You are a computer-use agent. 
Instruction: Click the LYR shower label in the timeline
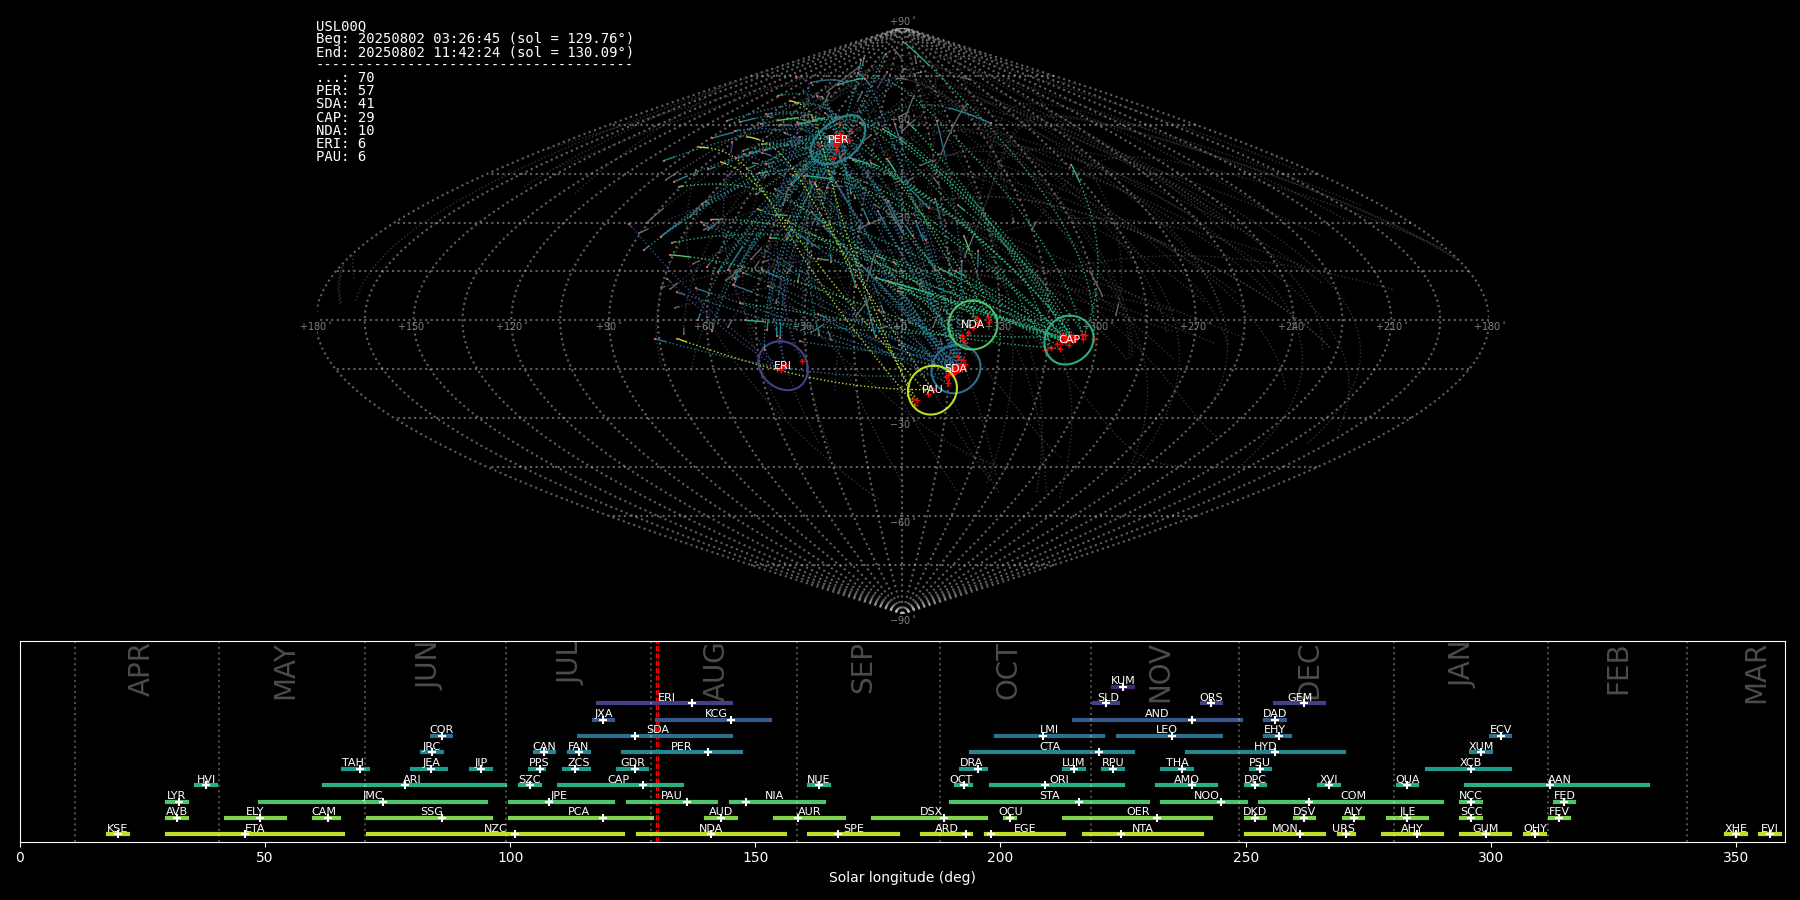[176, 796]
